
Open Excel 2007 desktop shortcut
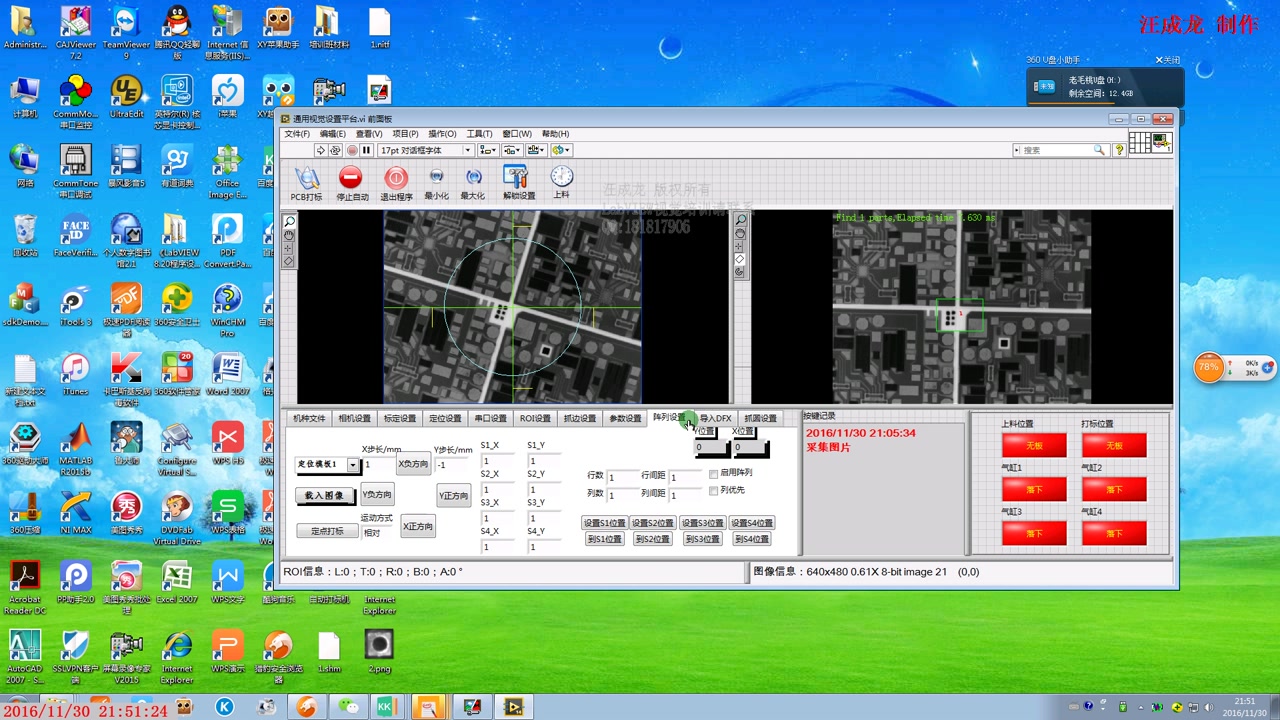point(177,583)
